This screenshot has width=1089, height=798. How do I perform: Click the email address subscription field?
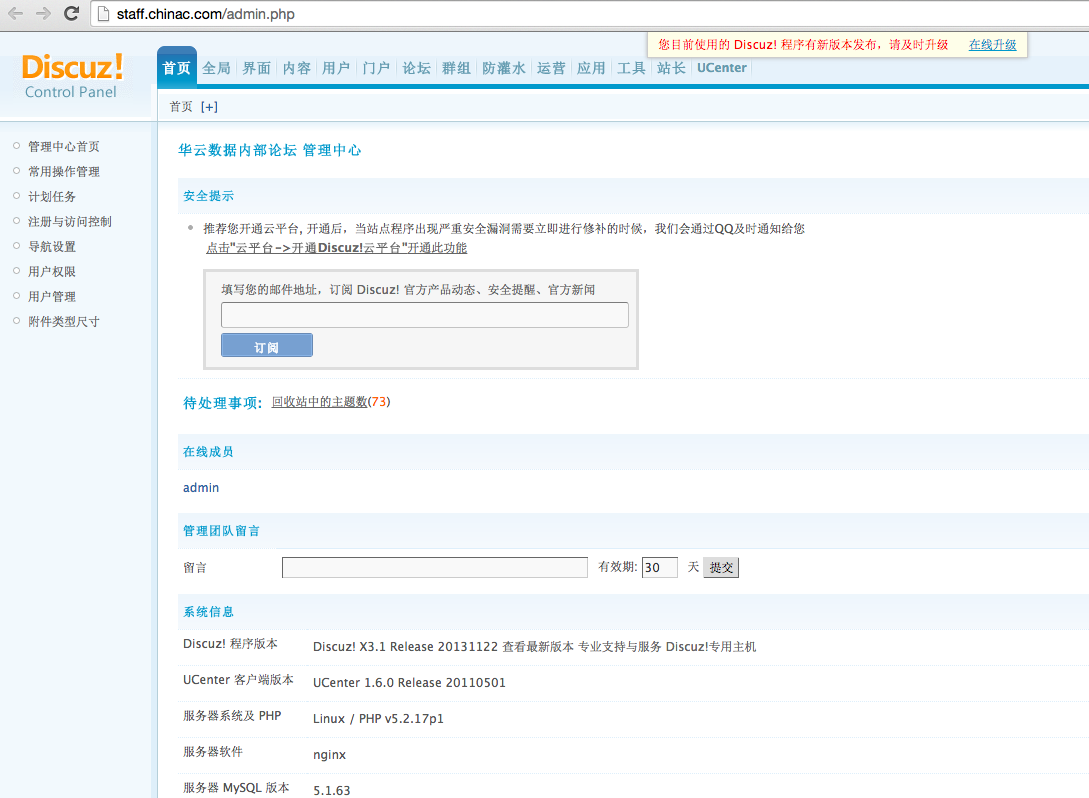425,315
